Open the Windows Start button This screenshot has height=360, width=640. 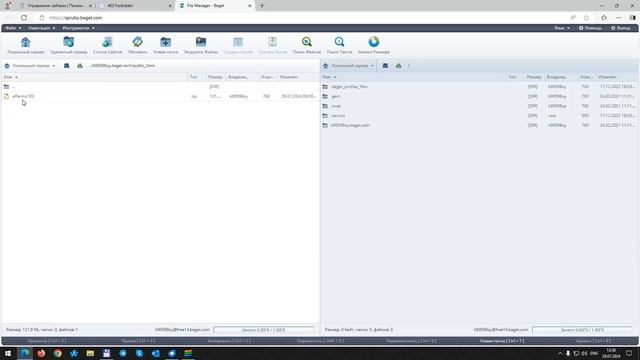(x=8, y=353)
